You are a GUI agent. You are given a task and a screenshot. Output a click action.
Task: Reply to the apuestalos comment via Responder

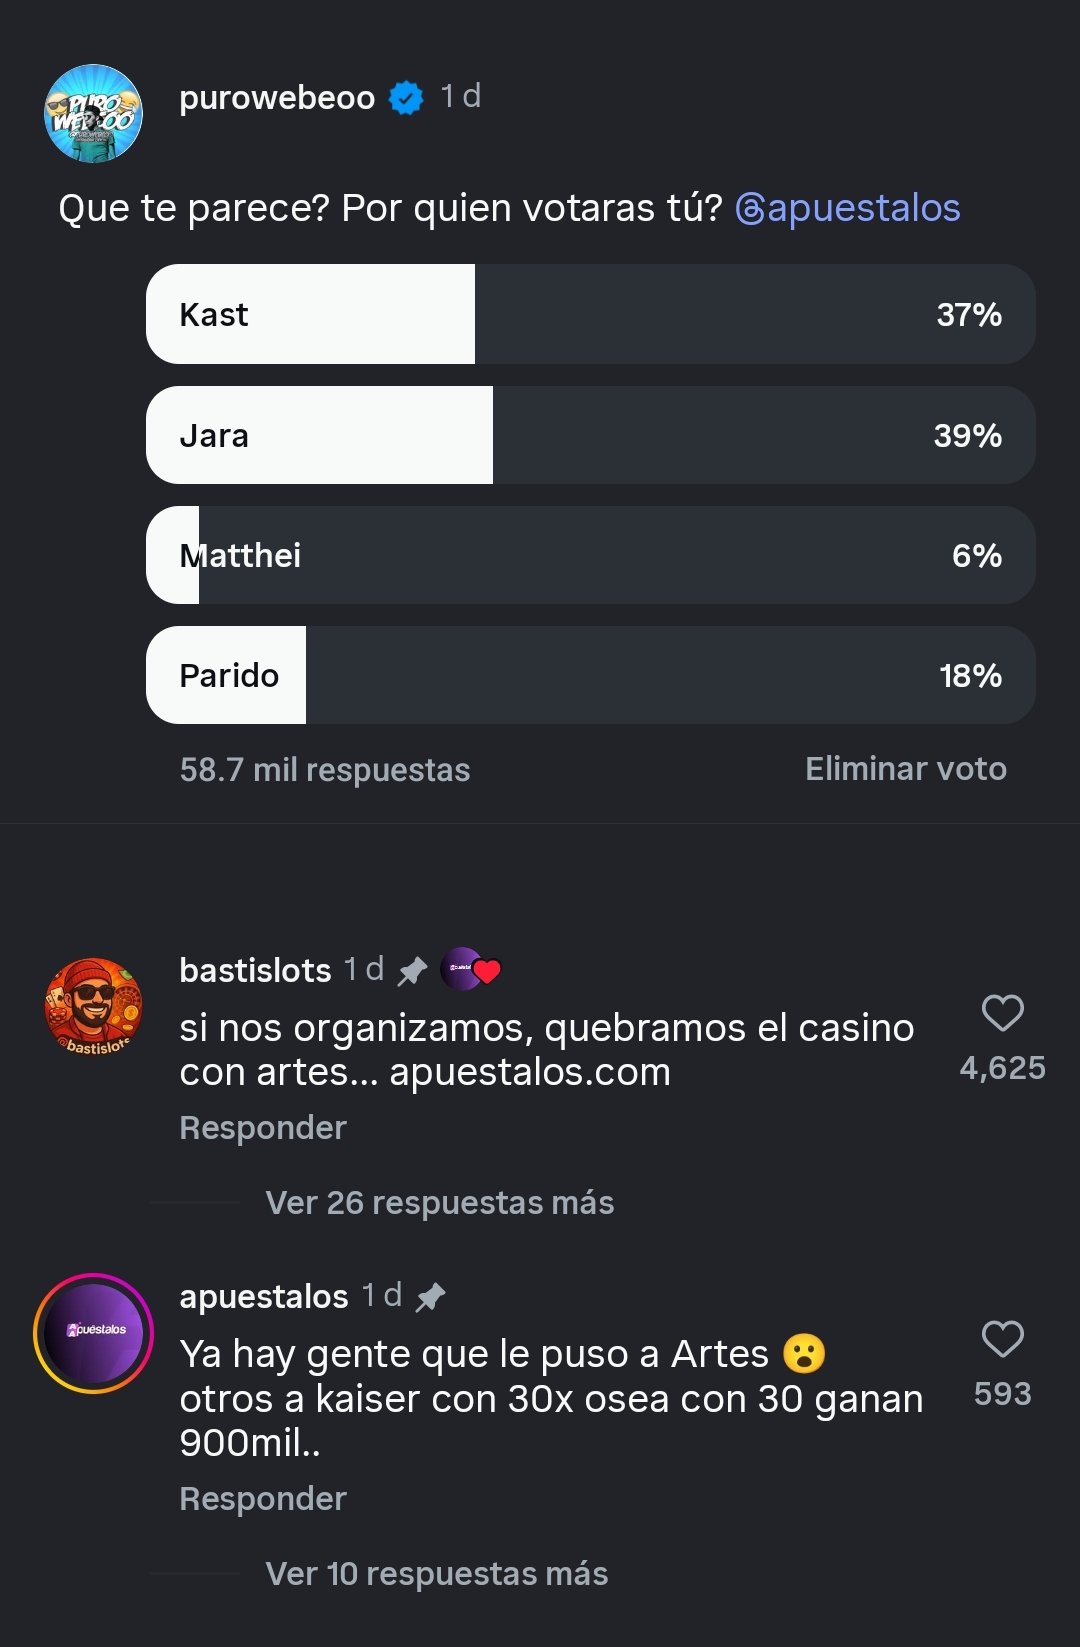coord(263,1498)
